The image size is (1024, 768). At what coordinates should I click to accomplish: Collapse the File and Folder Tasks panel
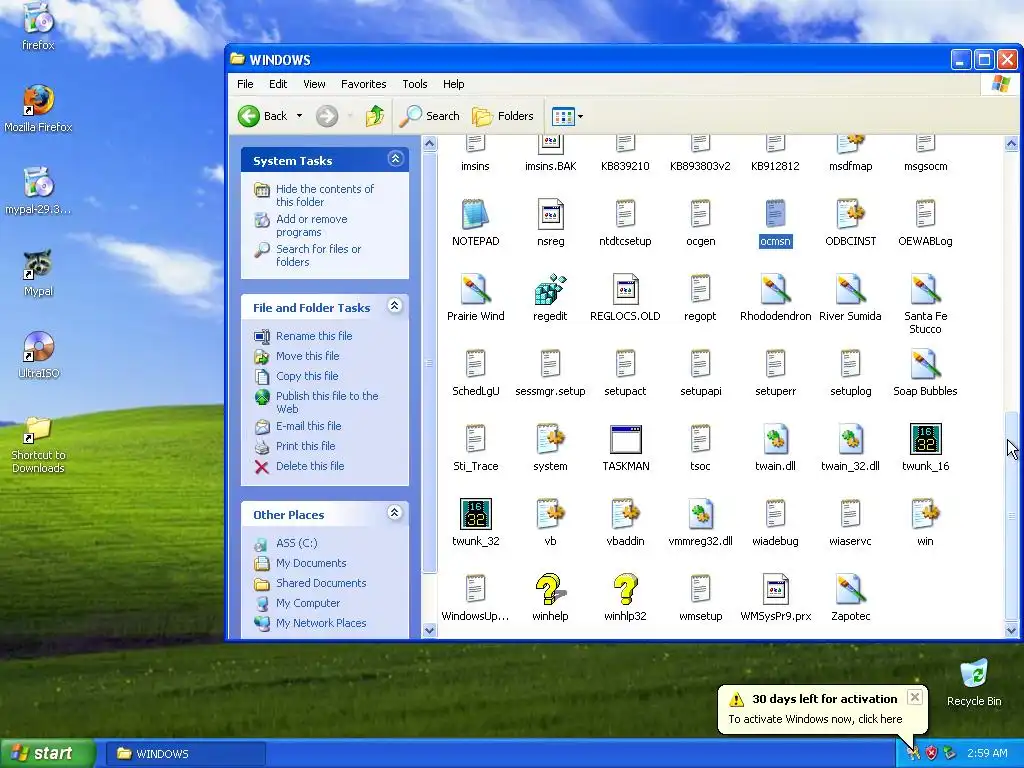(x=394, y=306)
